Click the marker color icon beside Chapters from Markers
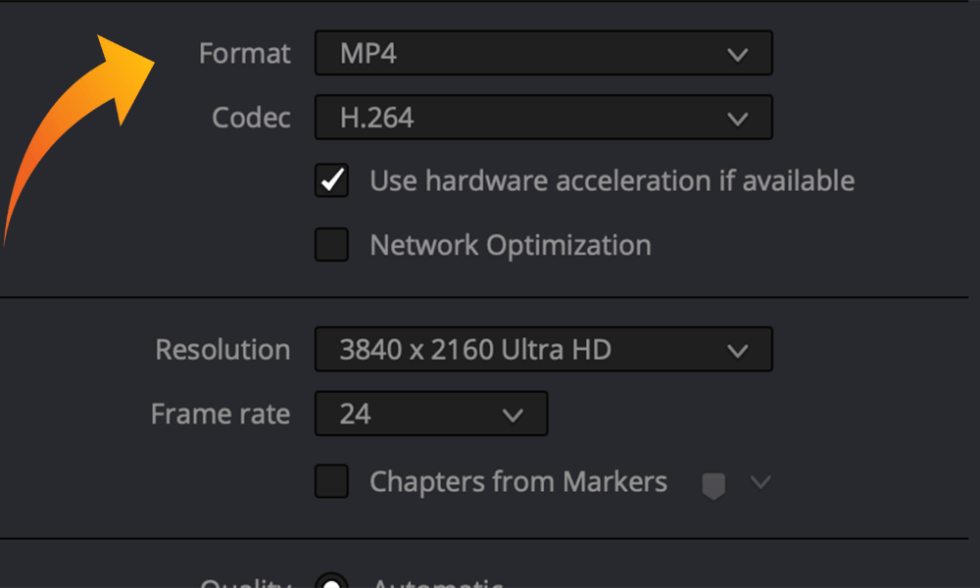Screen dimensions: 980x588 pyautogui.click(x=713, y=482)
